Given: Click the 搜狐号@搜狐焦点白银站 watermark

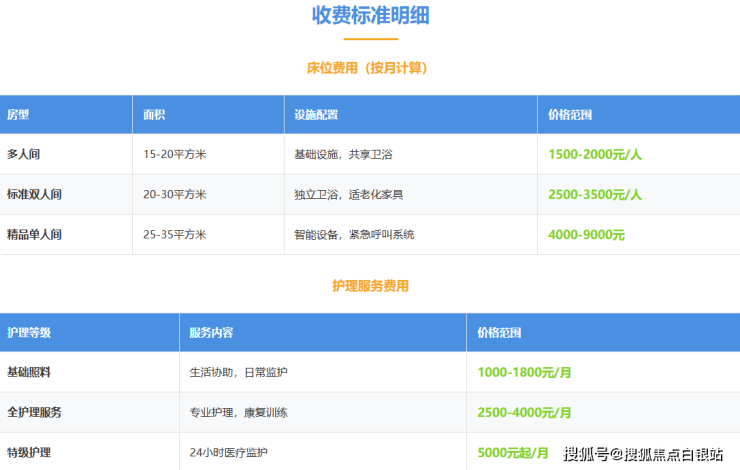Looking at the screenshot, I should pyautogui.click(x=643, y=455).
